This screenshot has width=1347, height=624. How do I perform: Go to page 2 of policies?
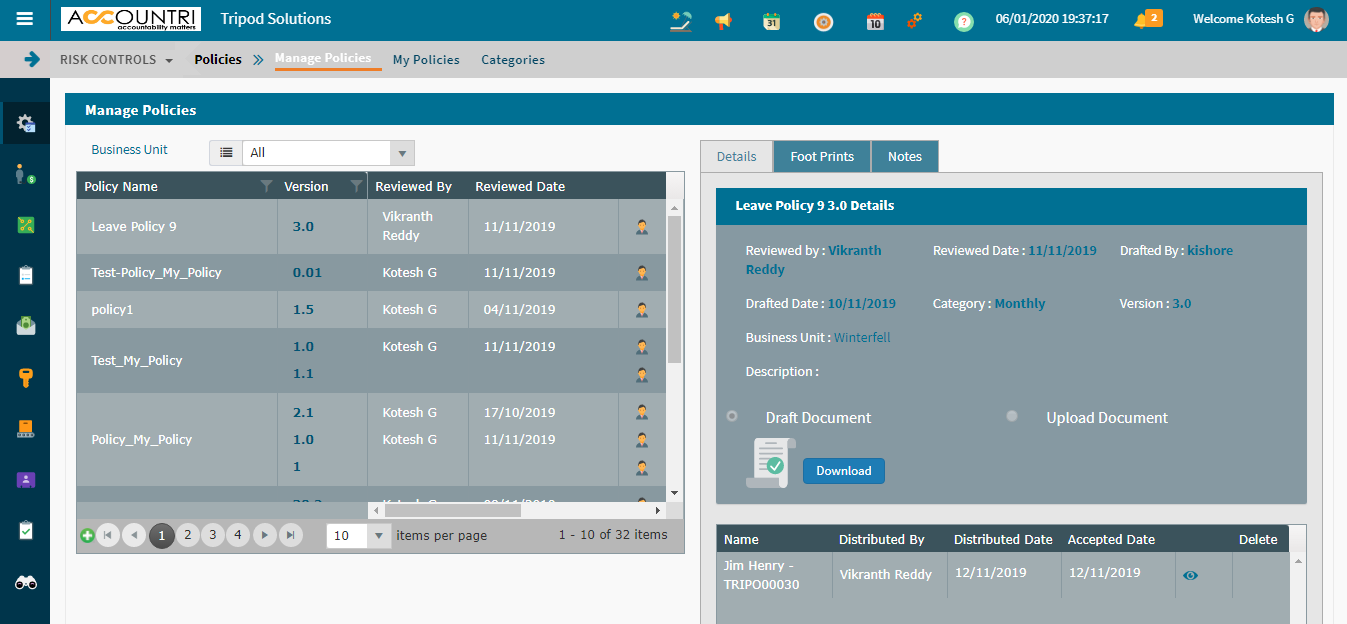tap(187, 536)
